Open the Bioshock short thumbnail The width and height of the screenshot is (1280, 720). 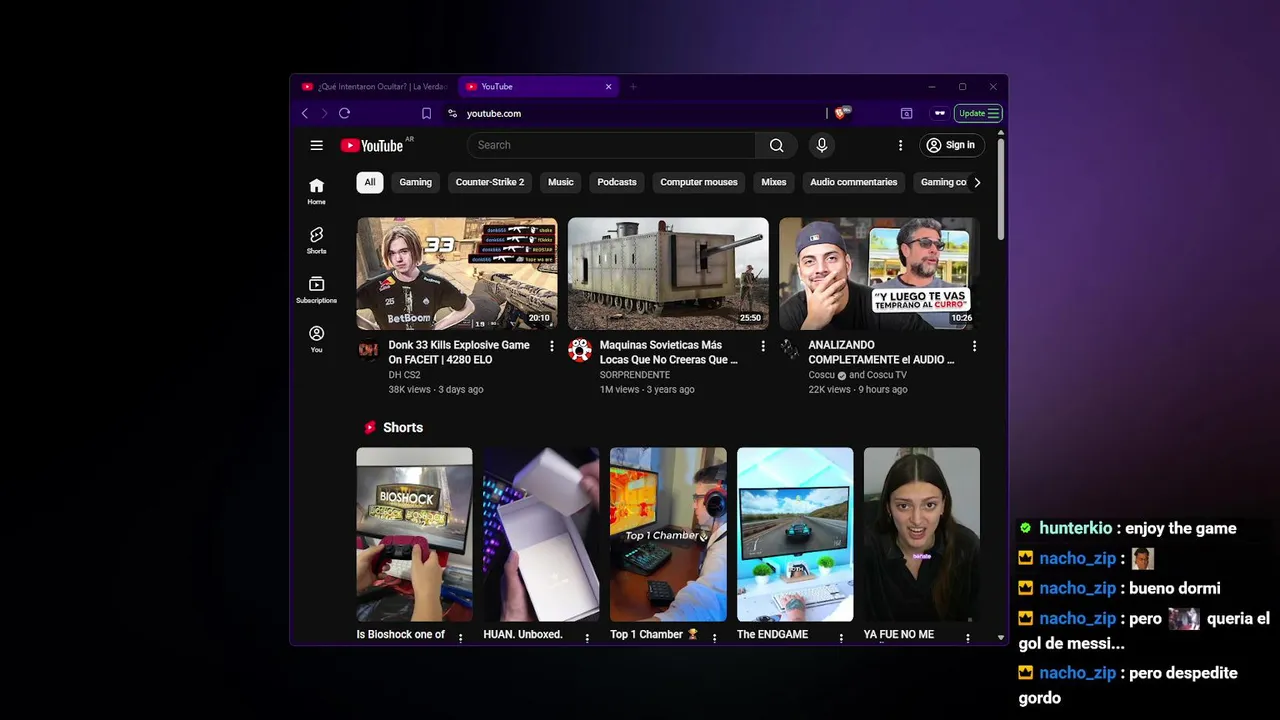[x=414, y=534]
